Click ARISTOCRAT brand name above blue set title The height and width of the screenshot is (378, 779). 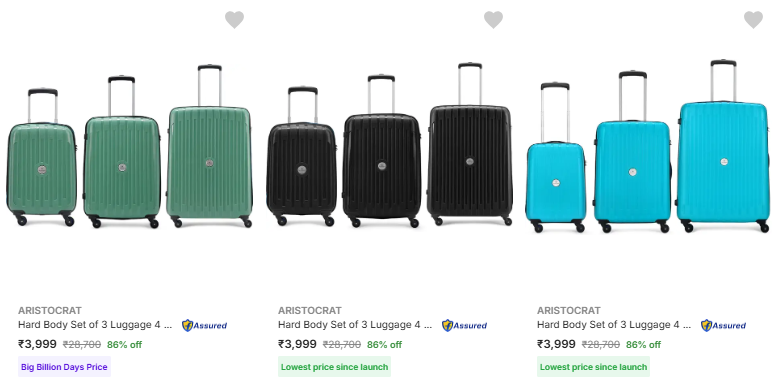(568, 310)
